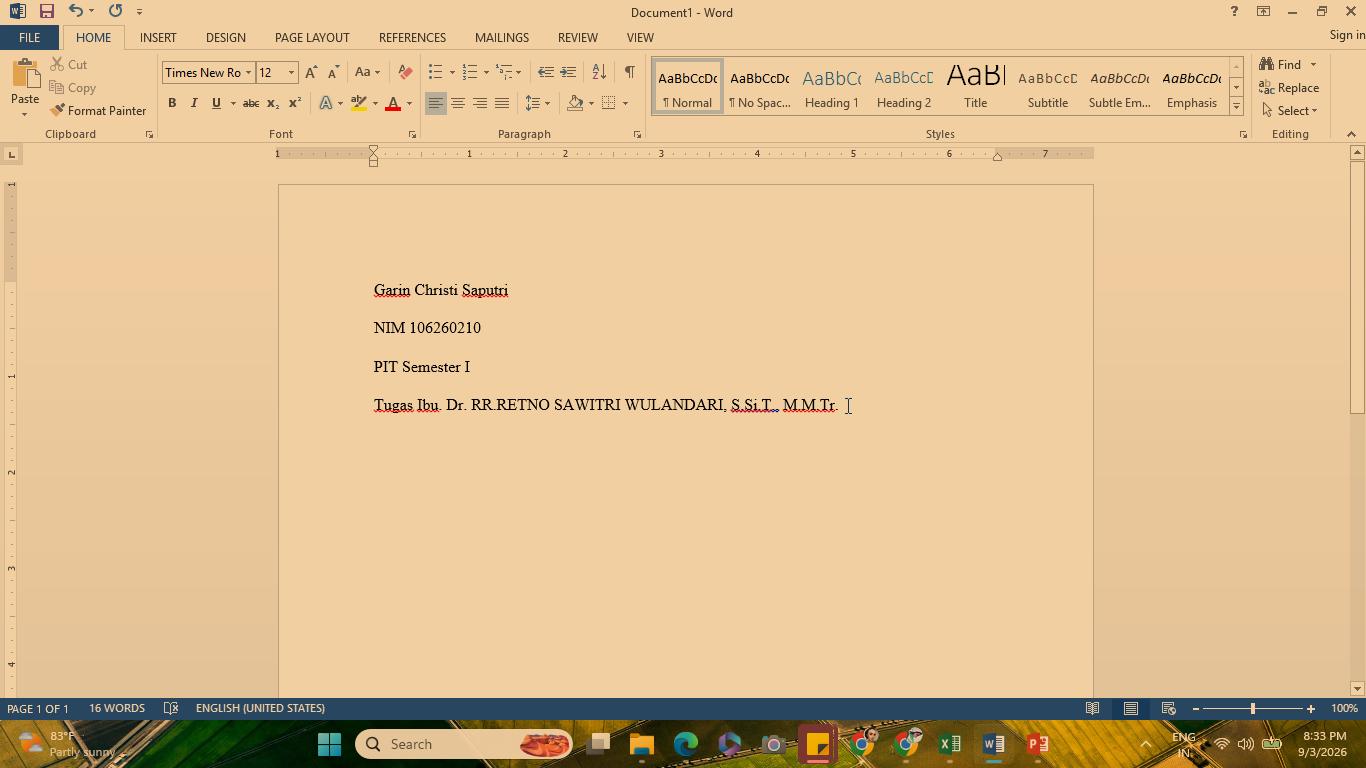Expand the Styles gallery More arrow
Image resolution: width=1366 pixels, height=768 pixels.
pos(1236,106)
